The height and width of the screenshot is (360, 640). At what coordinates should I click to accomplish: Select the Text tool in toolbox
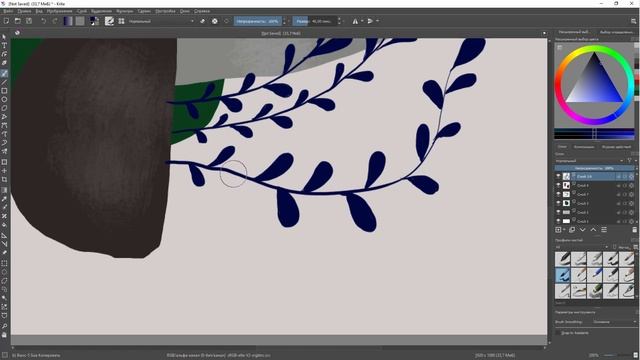pyautogui.click(x=4, y=45)
